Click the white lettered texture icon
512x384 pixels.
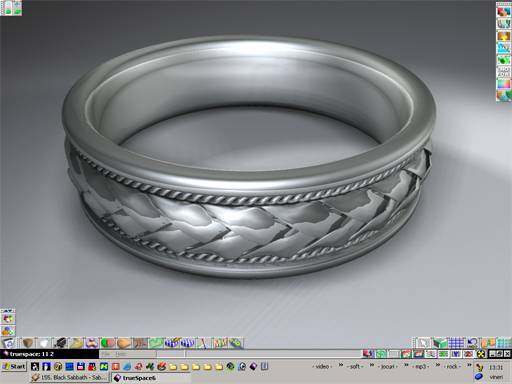coord(504,72)
